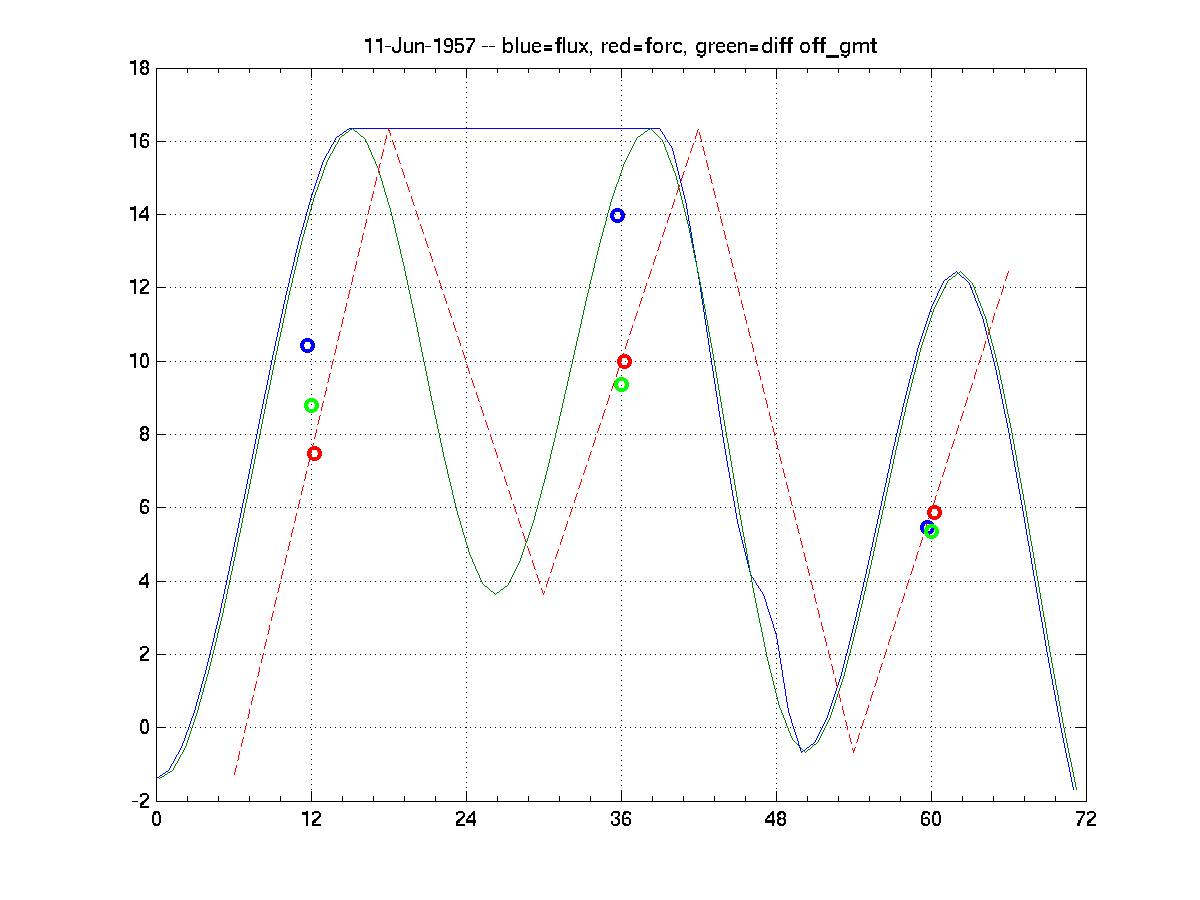Click the blue circle marker near x=12
The image size is (1200, 900).
(x=307, y=345)
